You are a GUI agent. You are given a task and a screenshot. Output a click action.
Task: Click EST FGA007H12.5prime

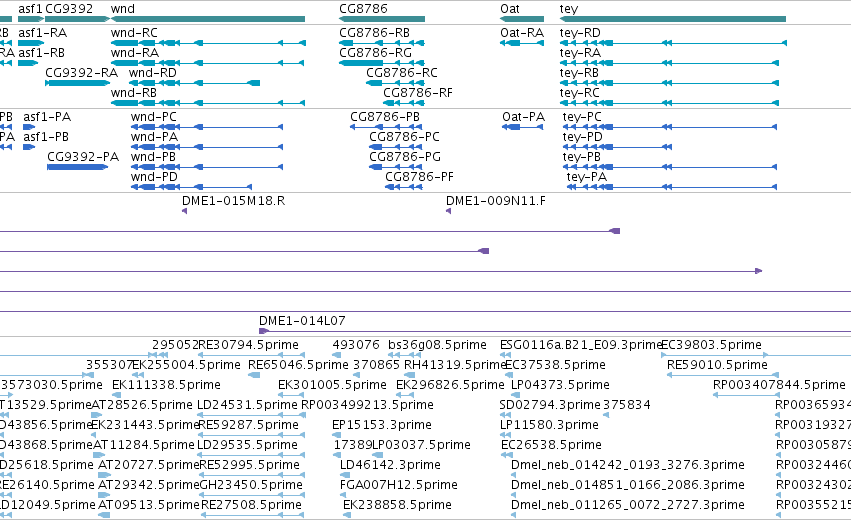point(399,485)
